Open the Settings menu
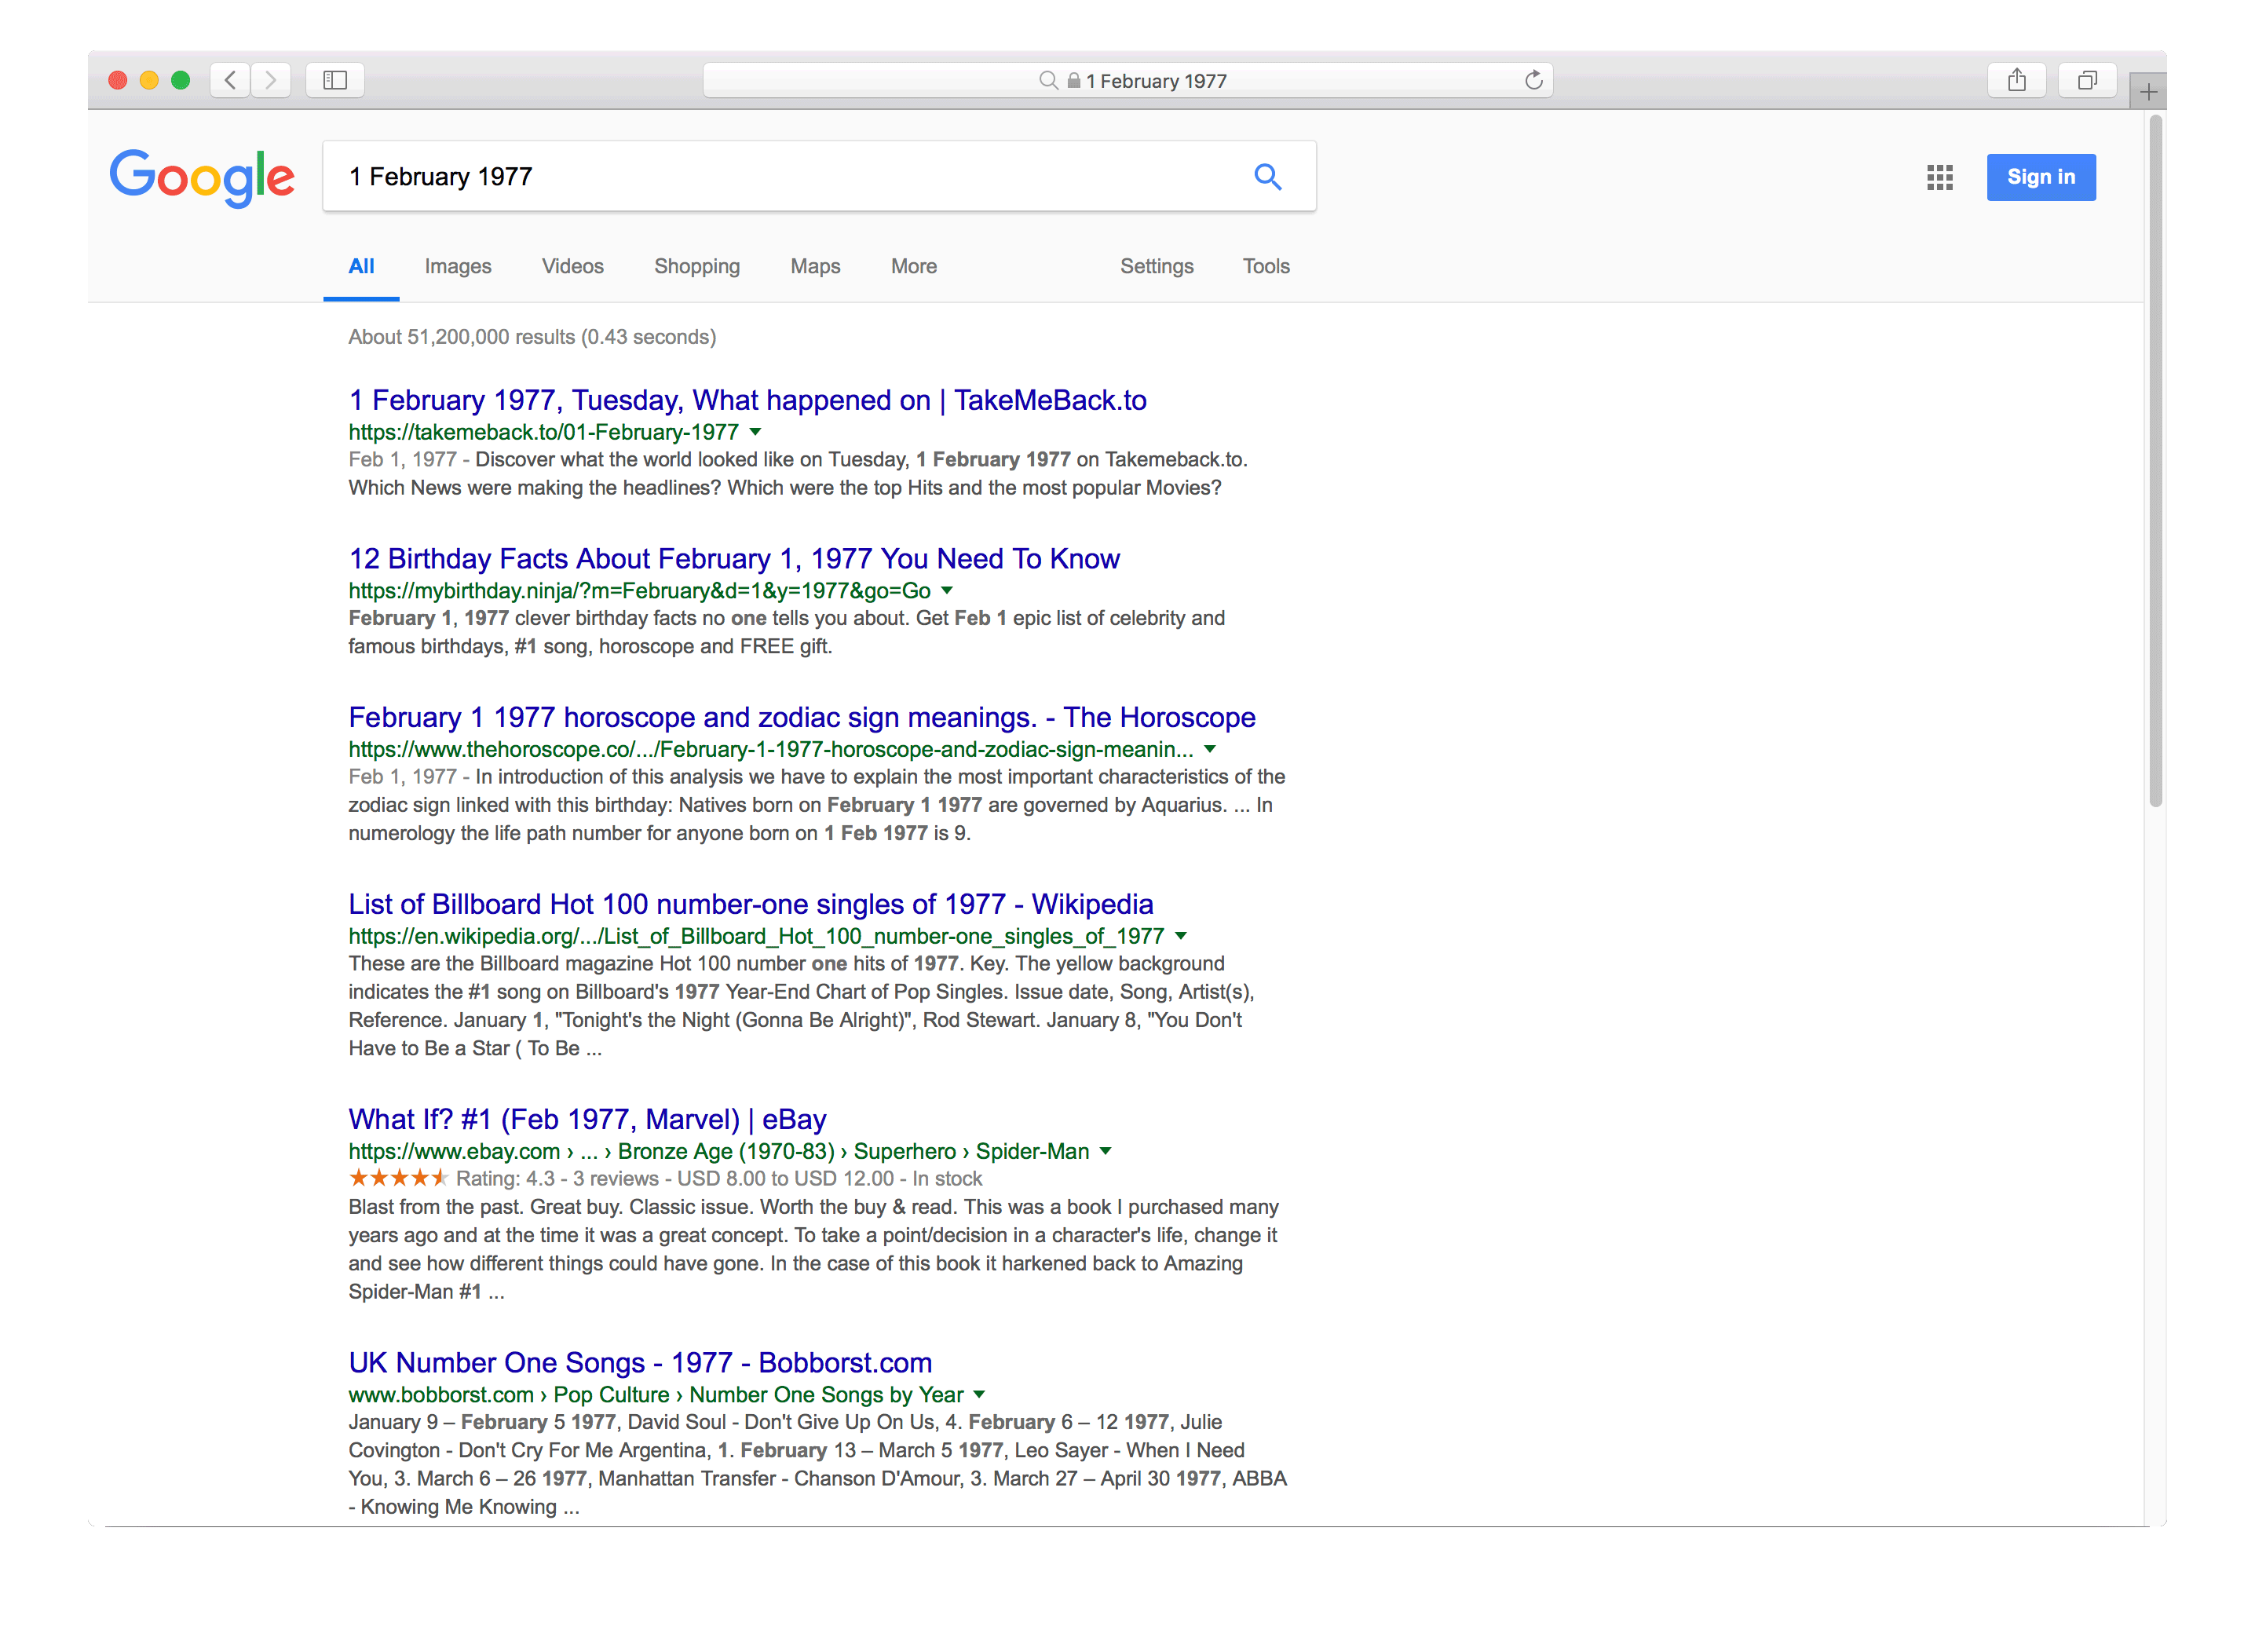 pyautogui.click(x=1156, y=267)
